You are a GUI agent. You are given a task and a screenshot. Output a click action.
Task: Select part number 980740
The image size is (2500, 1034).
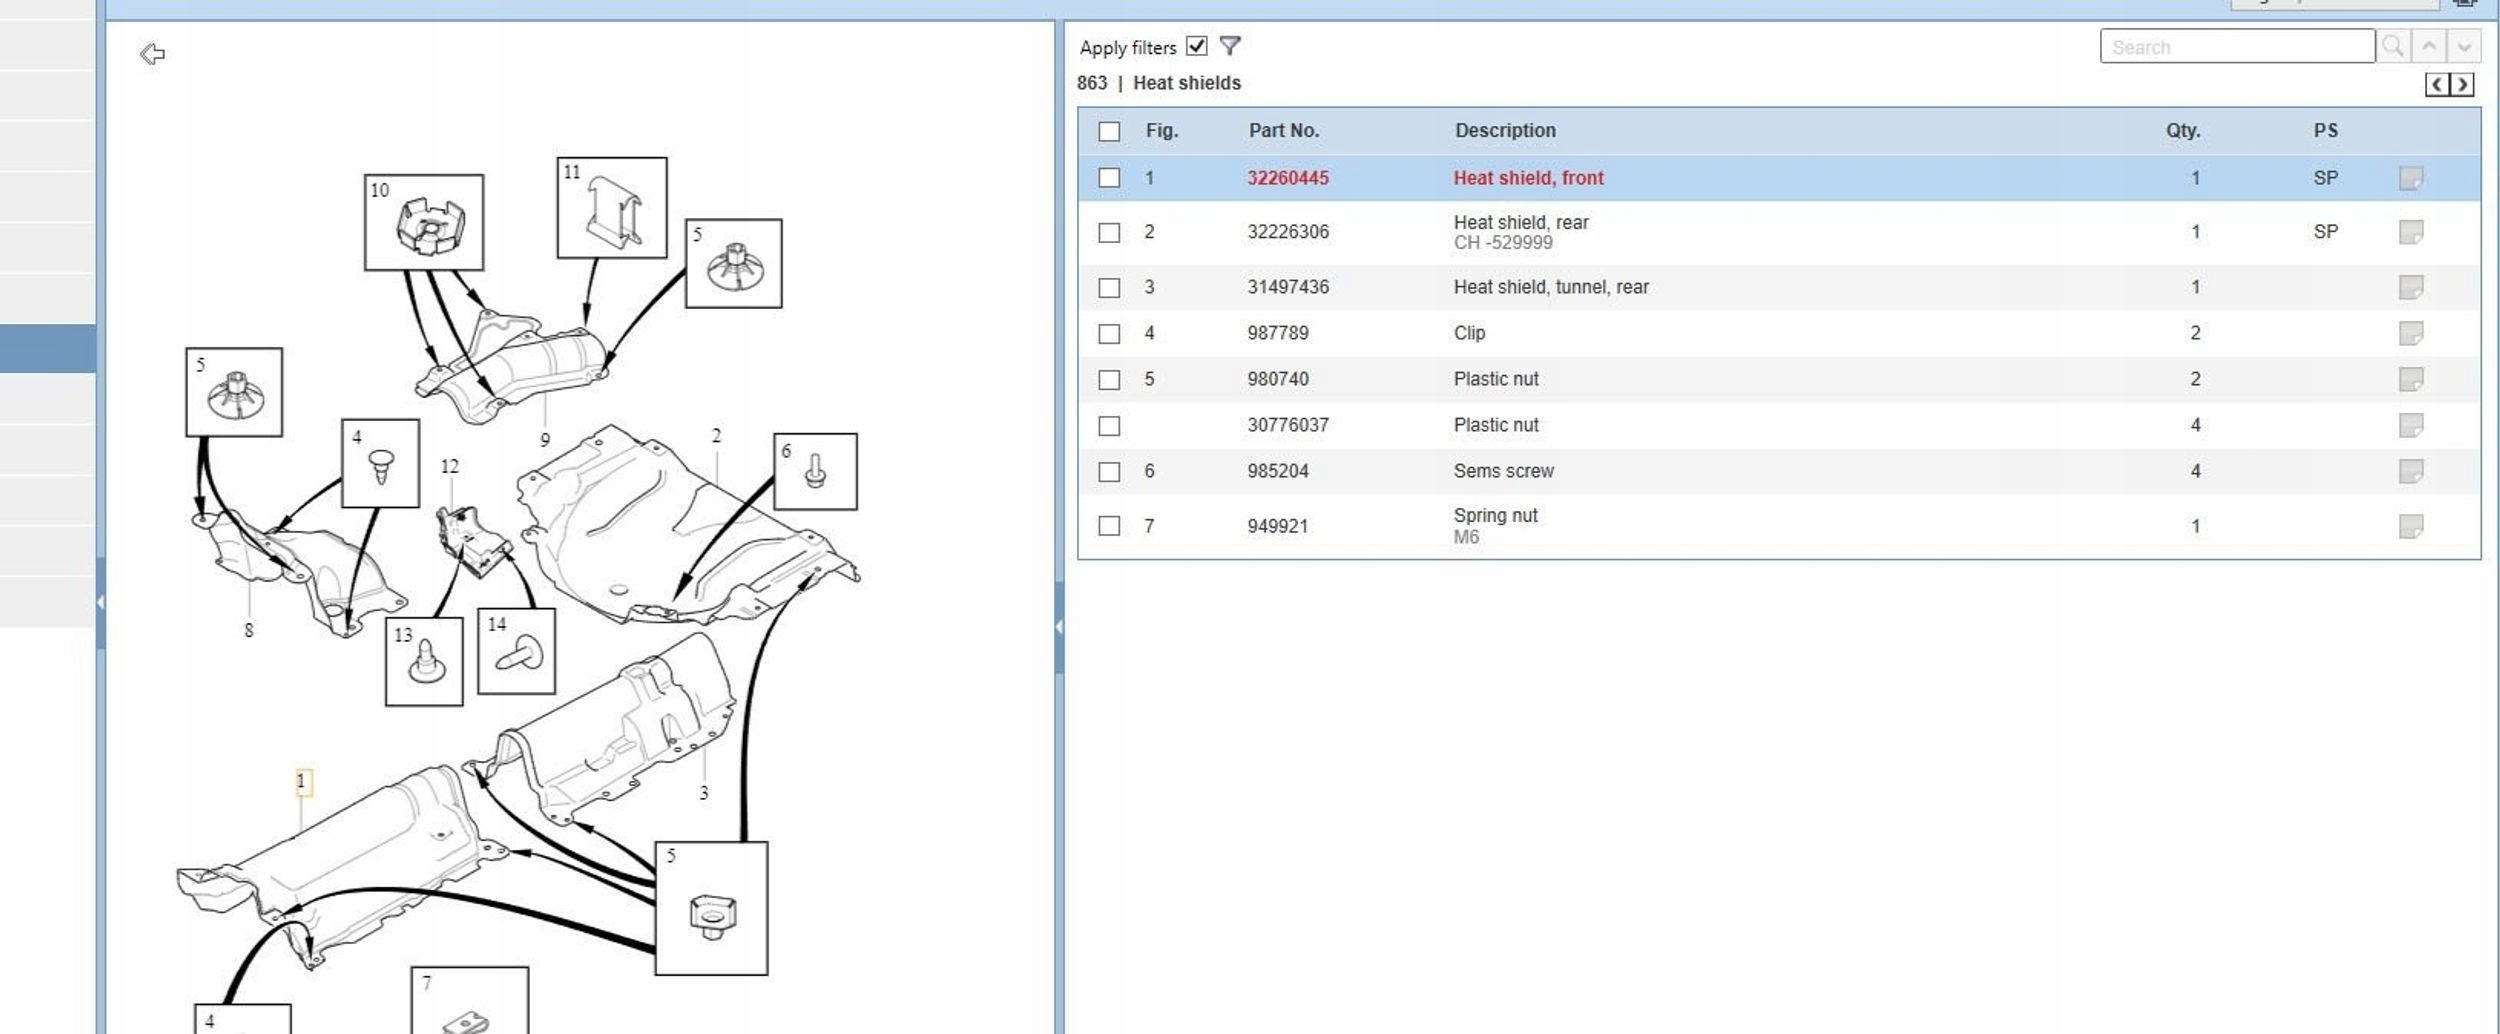click(x=1278, y=379)
